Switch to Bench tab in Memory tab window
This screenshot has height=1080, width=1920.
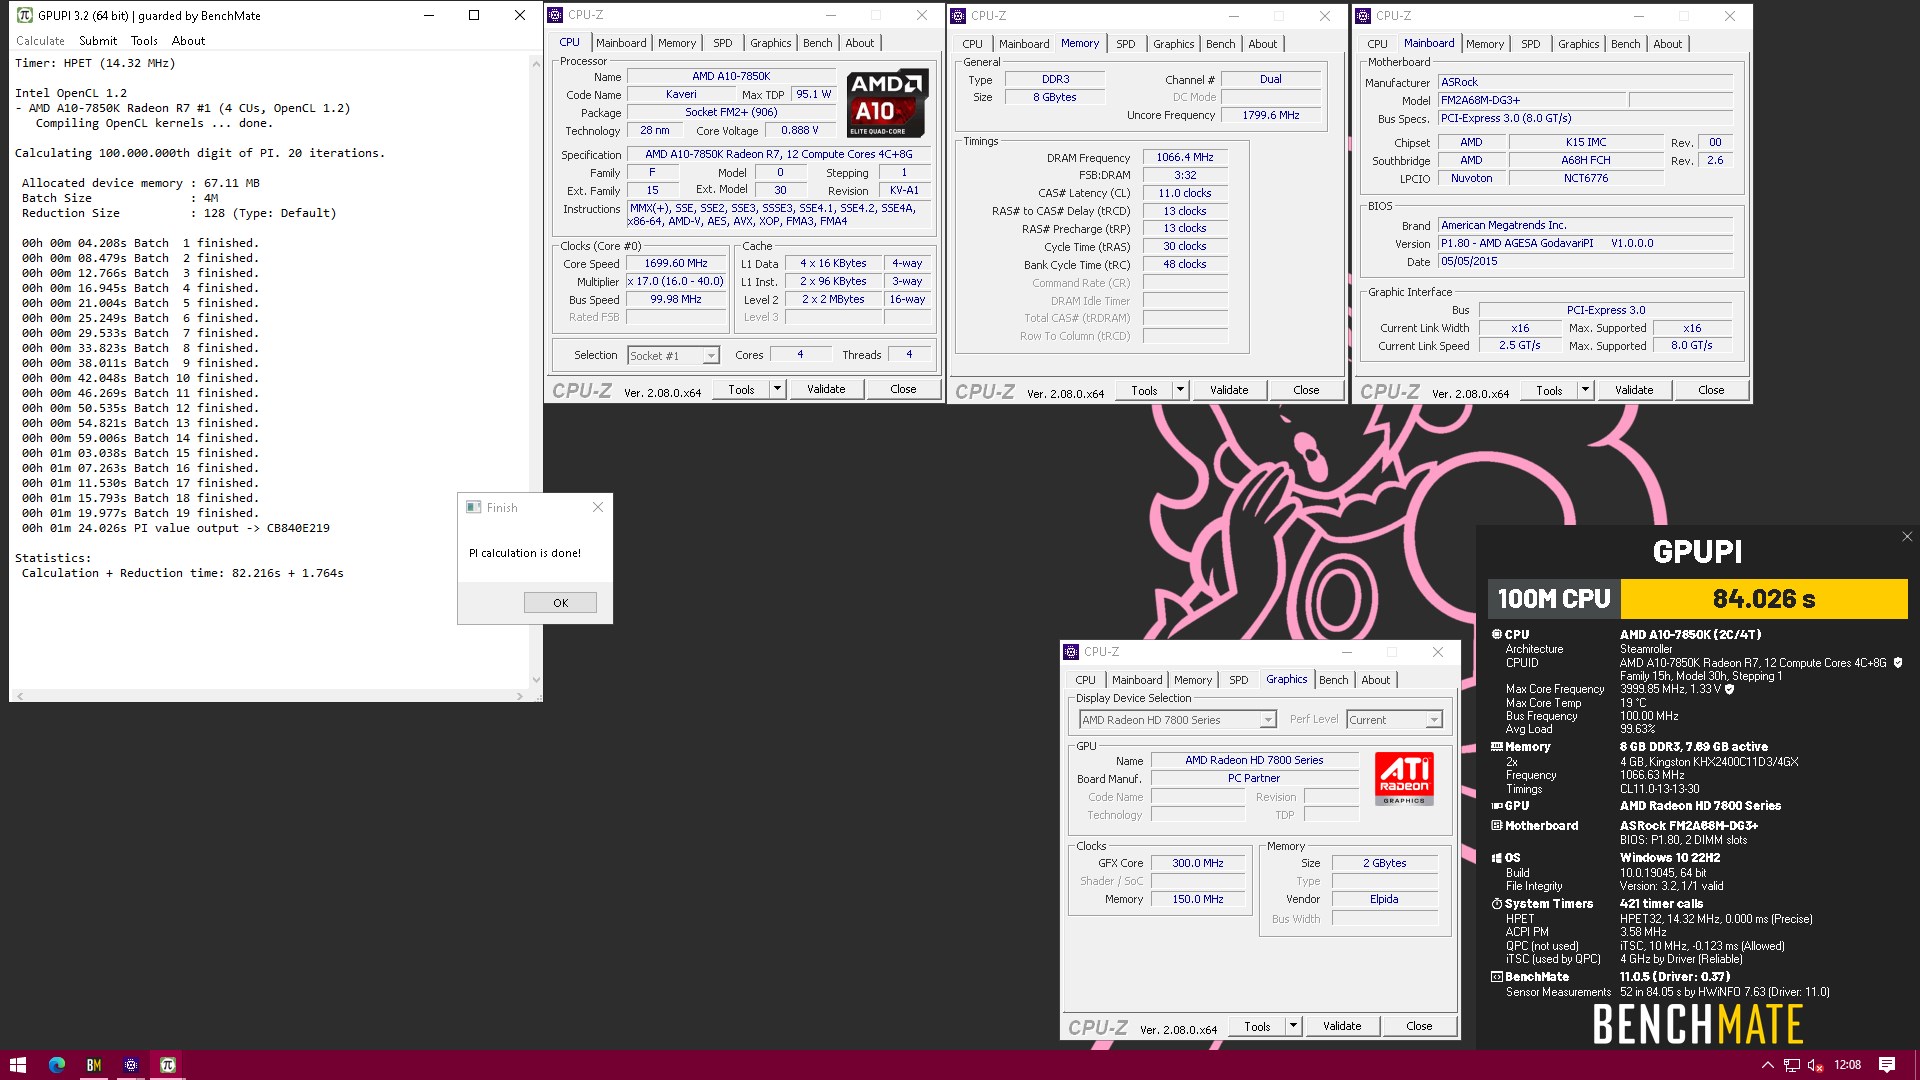(1220, 44)
